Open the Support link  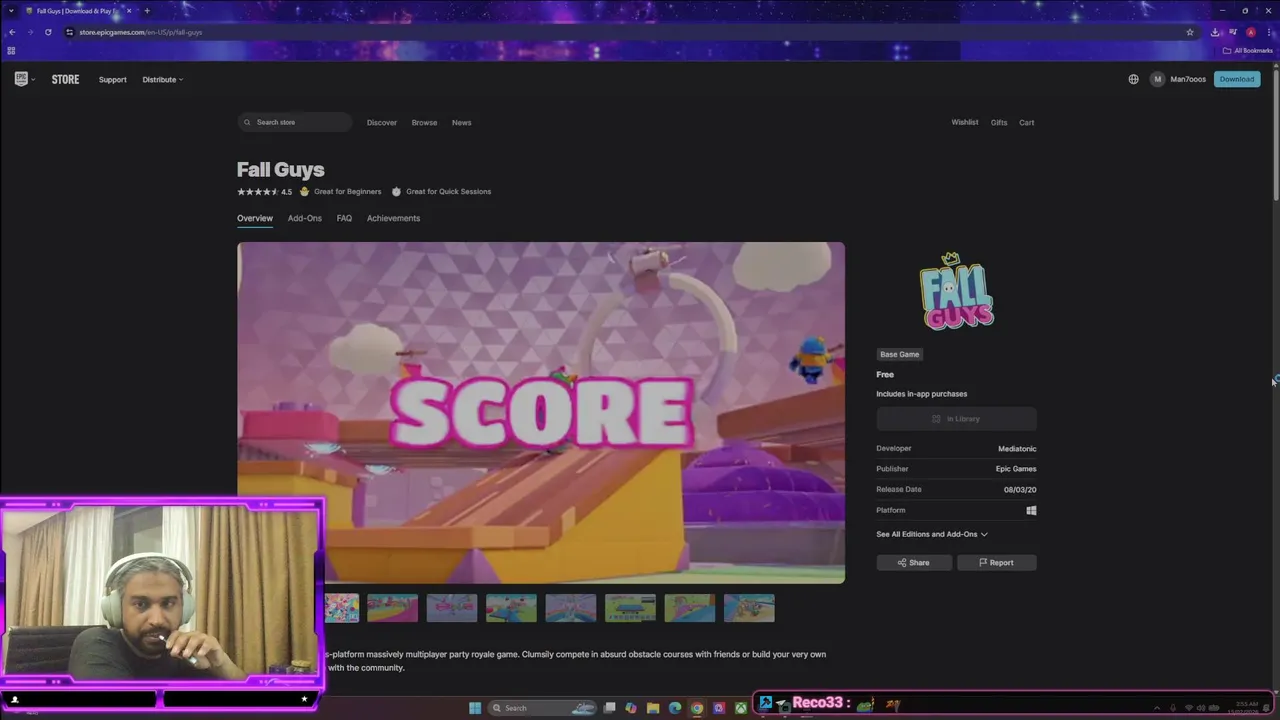(x=113, y=79)
